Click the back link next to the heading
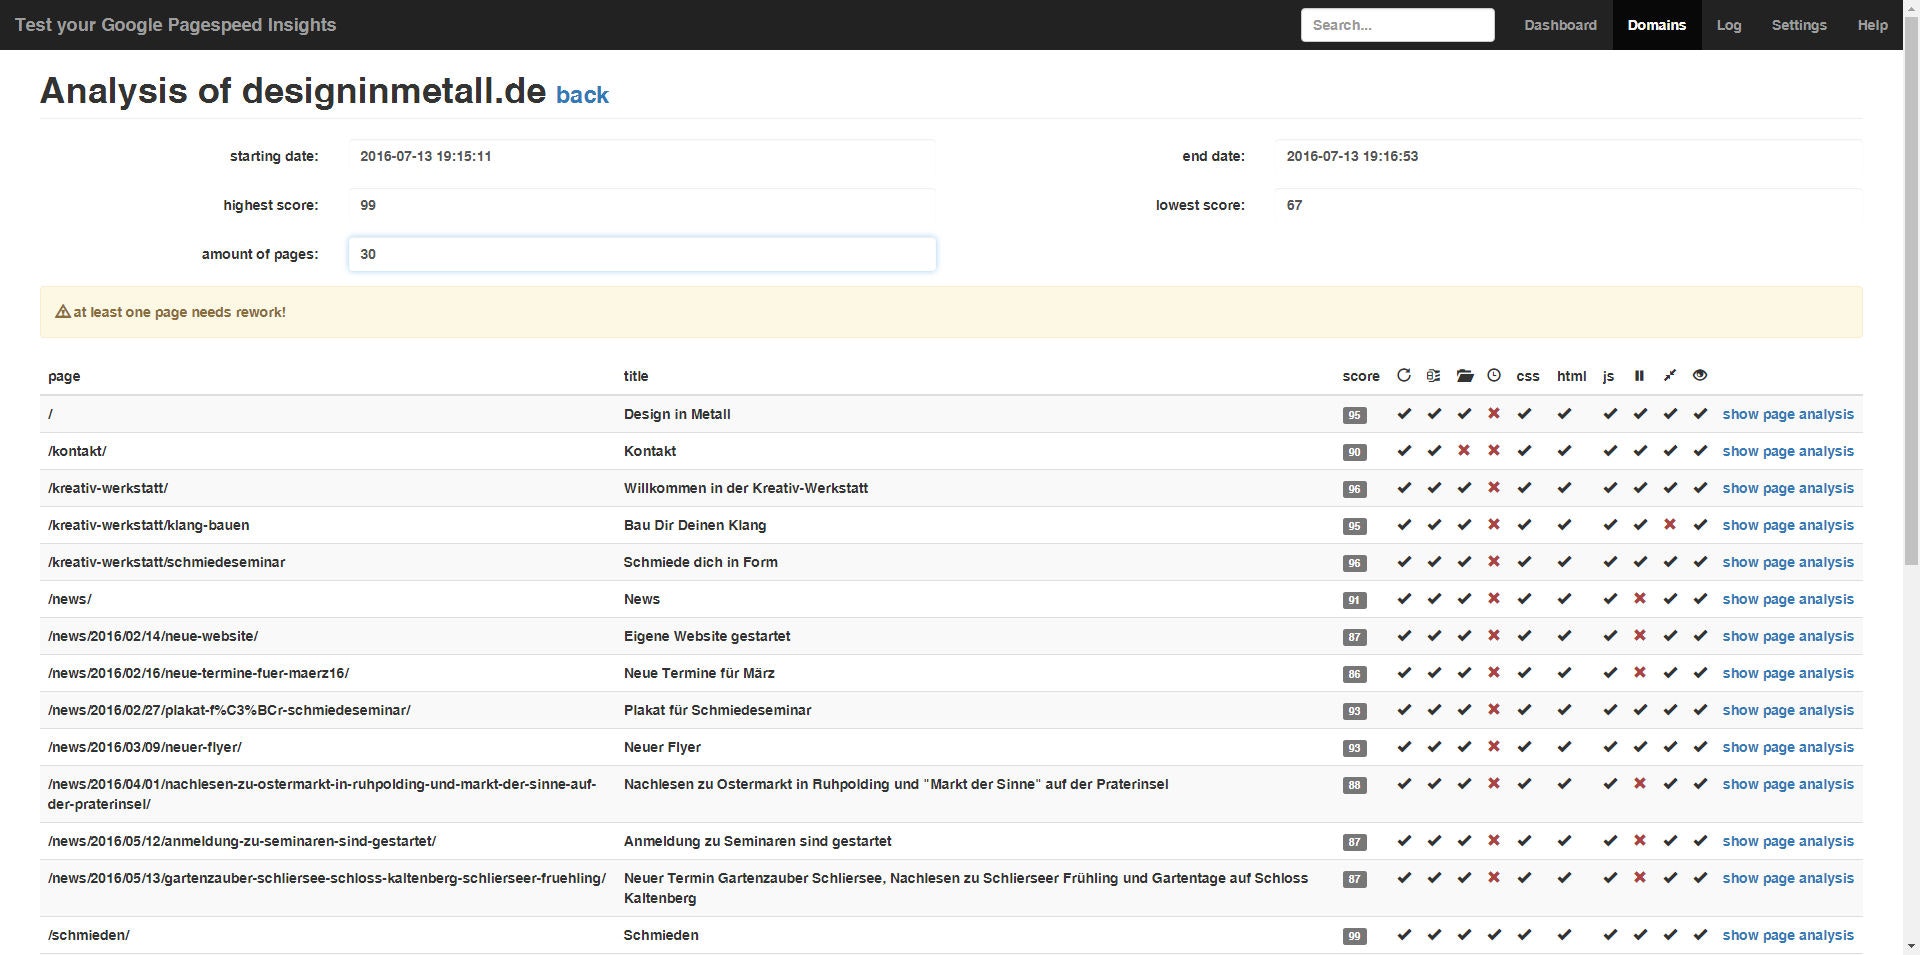Image resolution: width=1920 pixels, height=955 pixels. pos(583,95)
